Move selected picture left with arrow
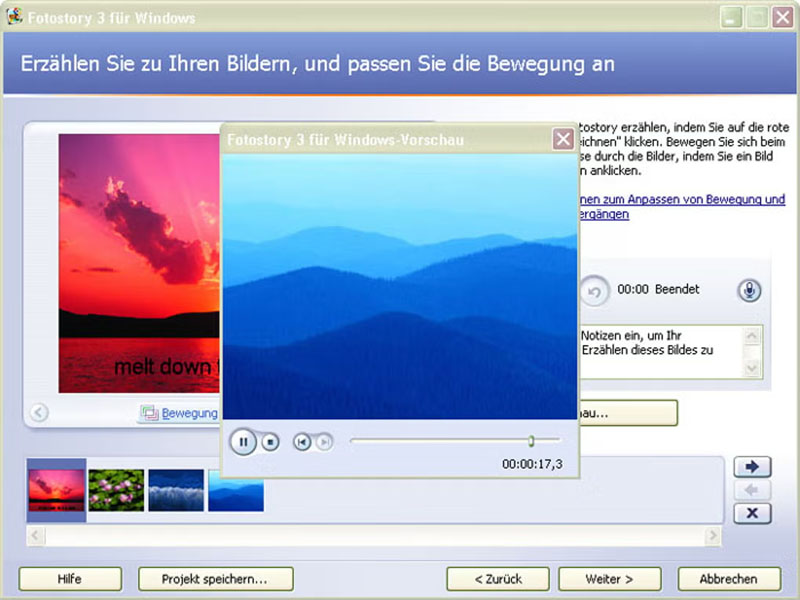800x600 pixels. click(x=752, y=490)
